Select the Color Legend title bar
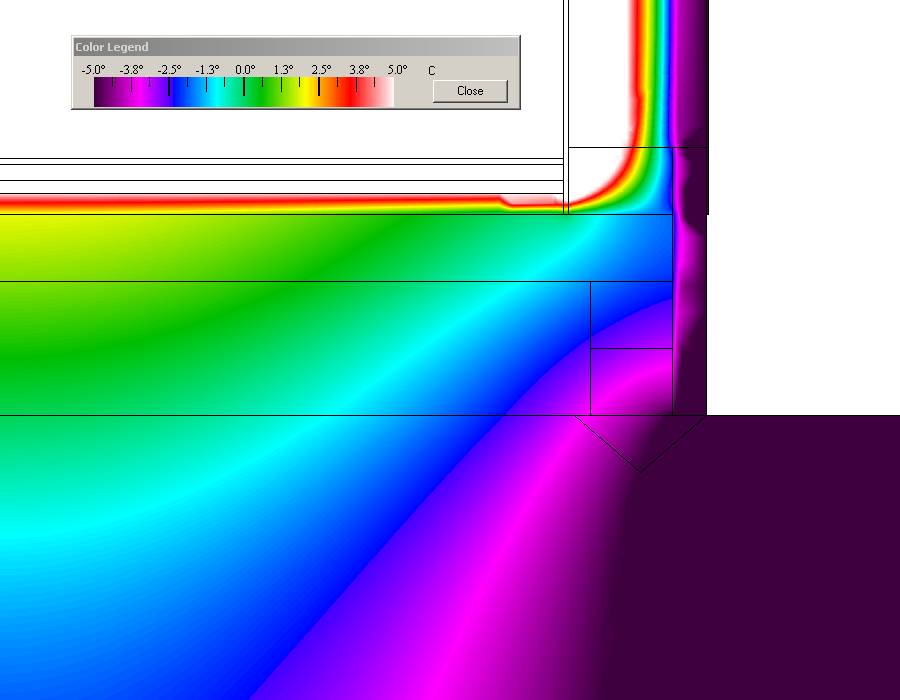Viewport: 900px width, 700px height. 296,47
